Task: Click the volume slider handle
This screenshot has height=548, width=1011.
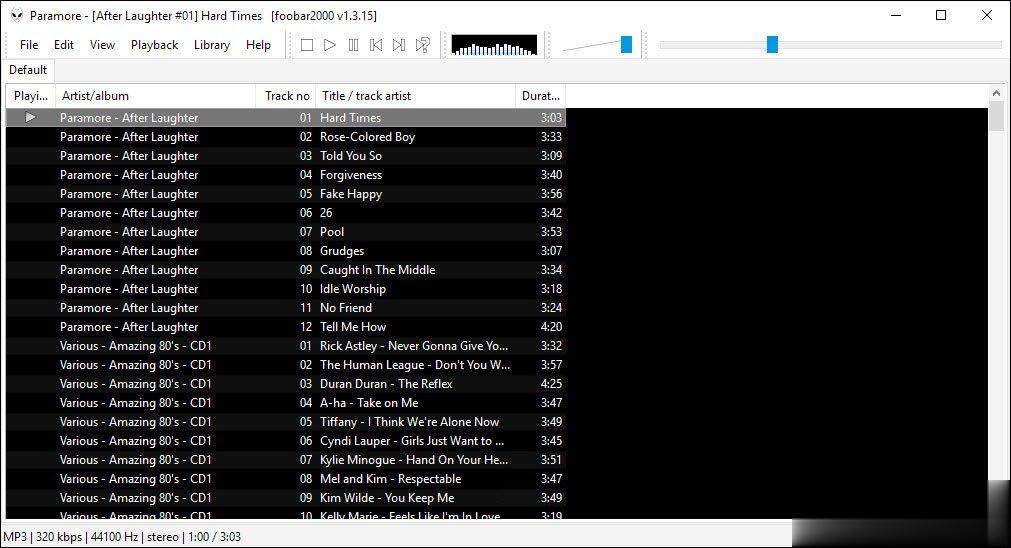Action: point(626,44)
